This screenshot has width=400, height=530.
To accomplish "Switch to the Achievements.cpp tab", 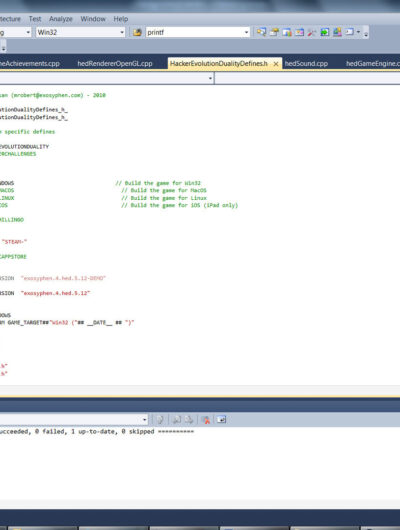I will [x=30, y=64].
